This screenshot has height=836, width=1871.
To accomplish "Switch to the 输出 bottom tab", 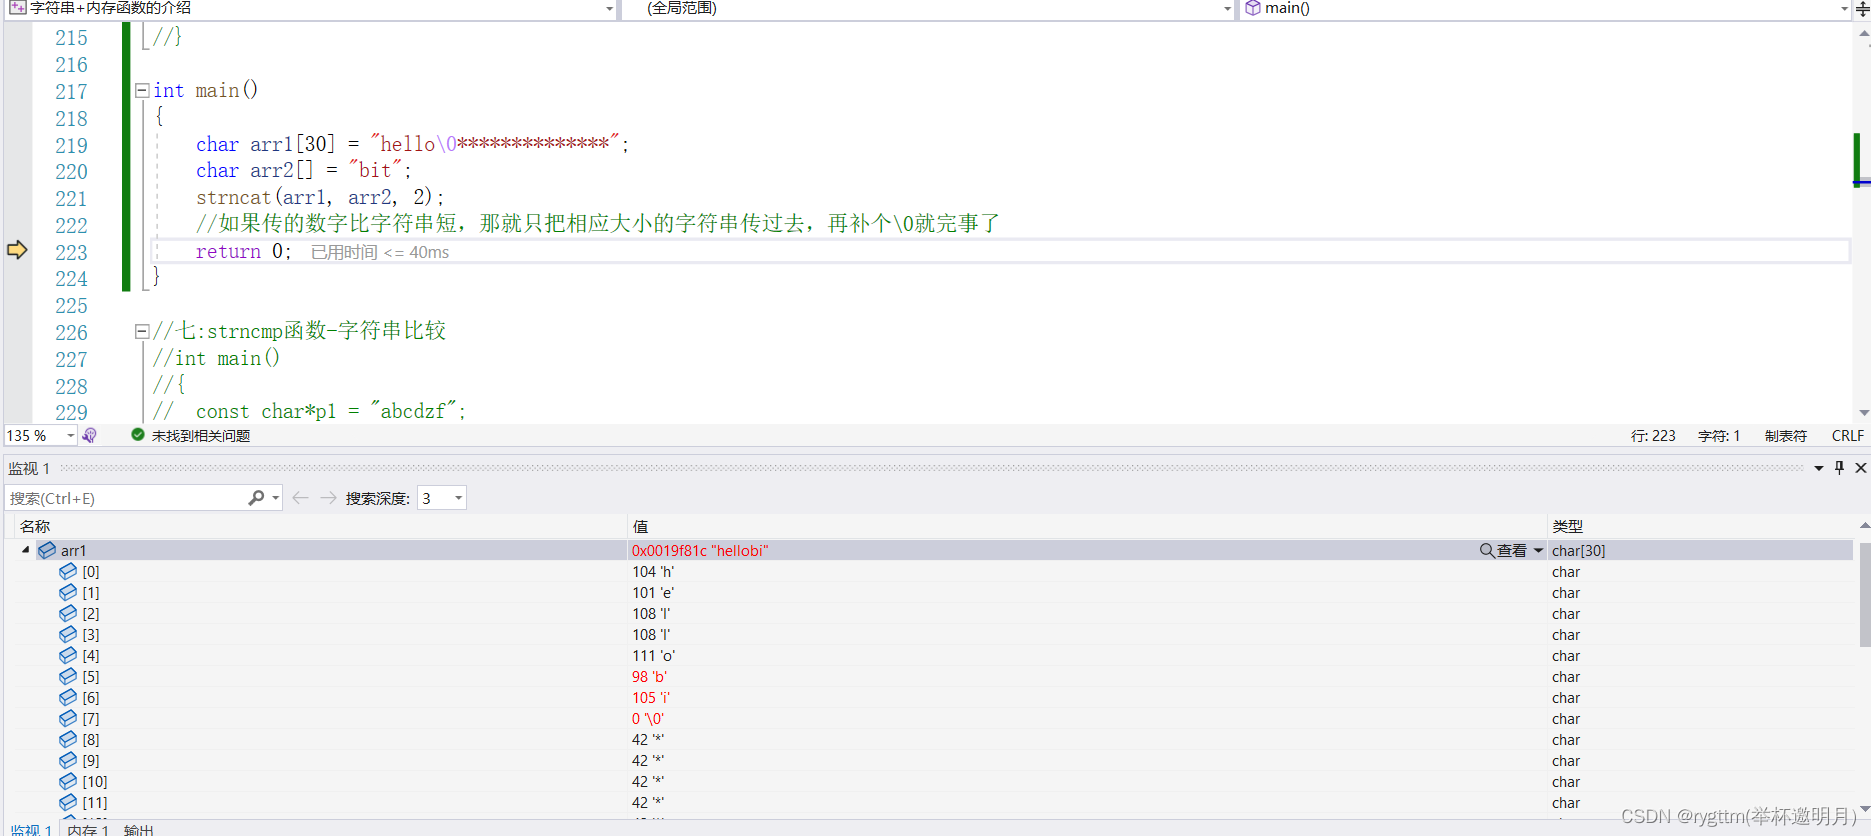I will (139, 829).
